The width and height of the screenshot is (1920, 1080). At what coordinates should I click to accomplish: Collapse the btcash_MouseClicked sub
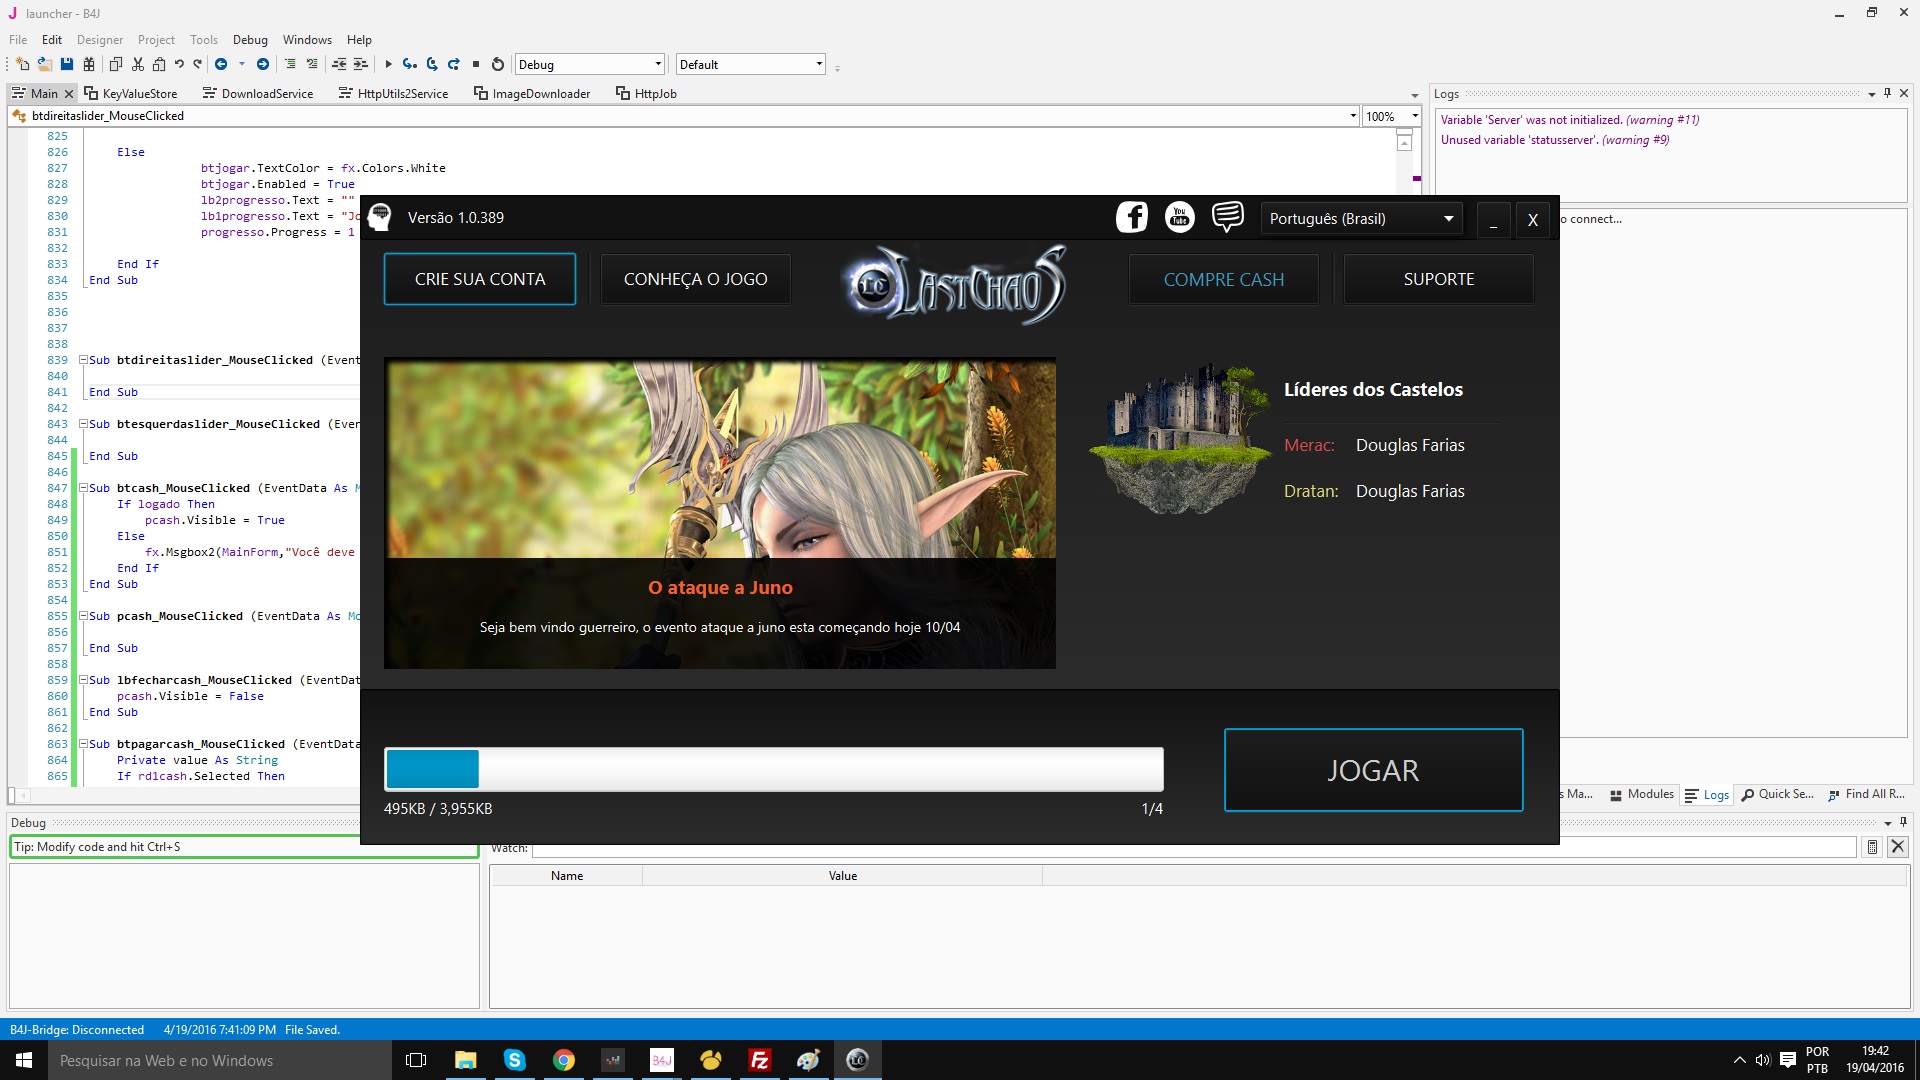click(84, 488)
